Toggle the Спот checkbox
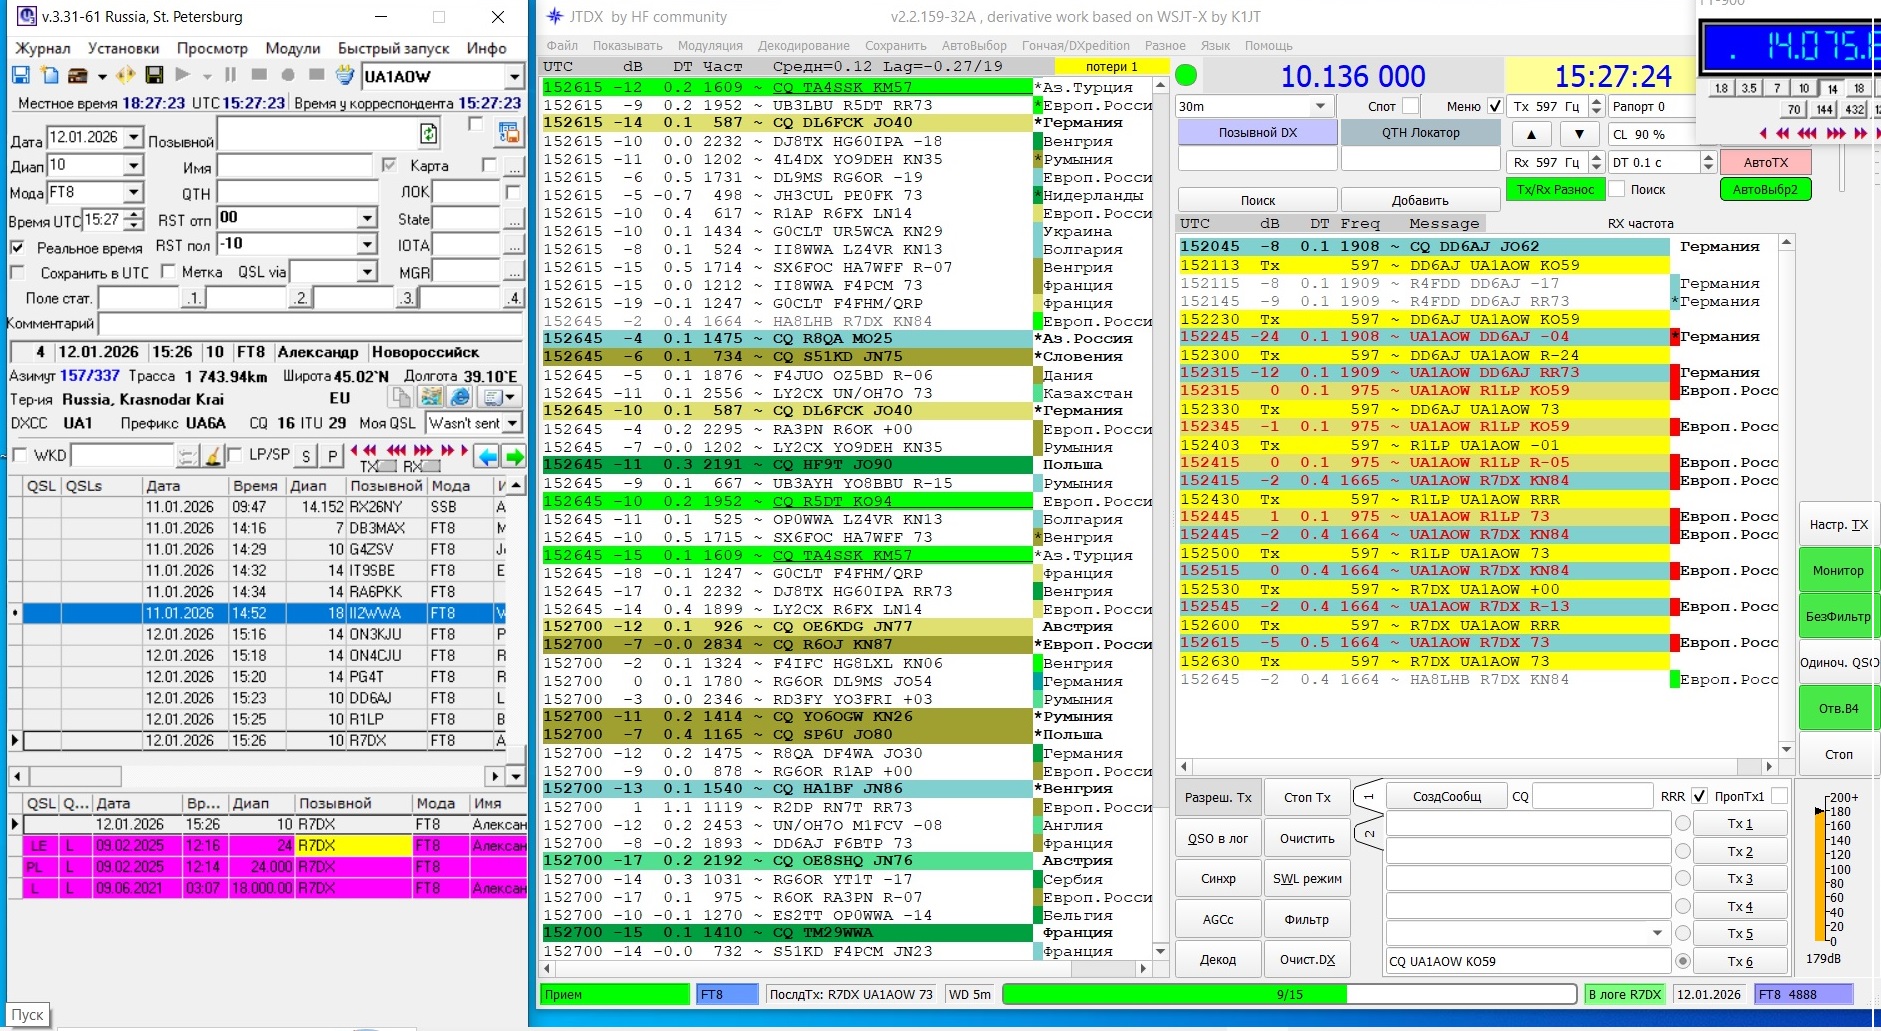1881x1031 pixels. coord(1410,106)
